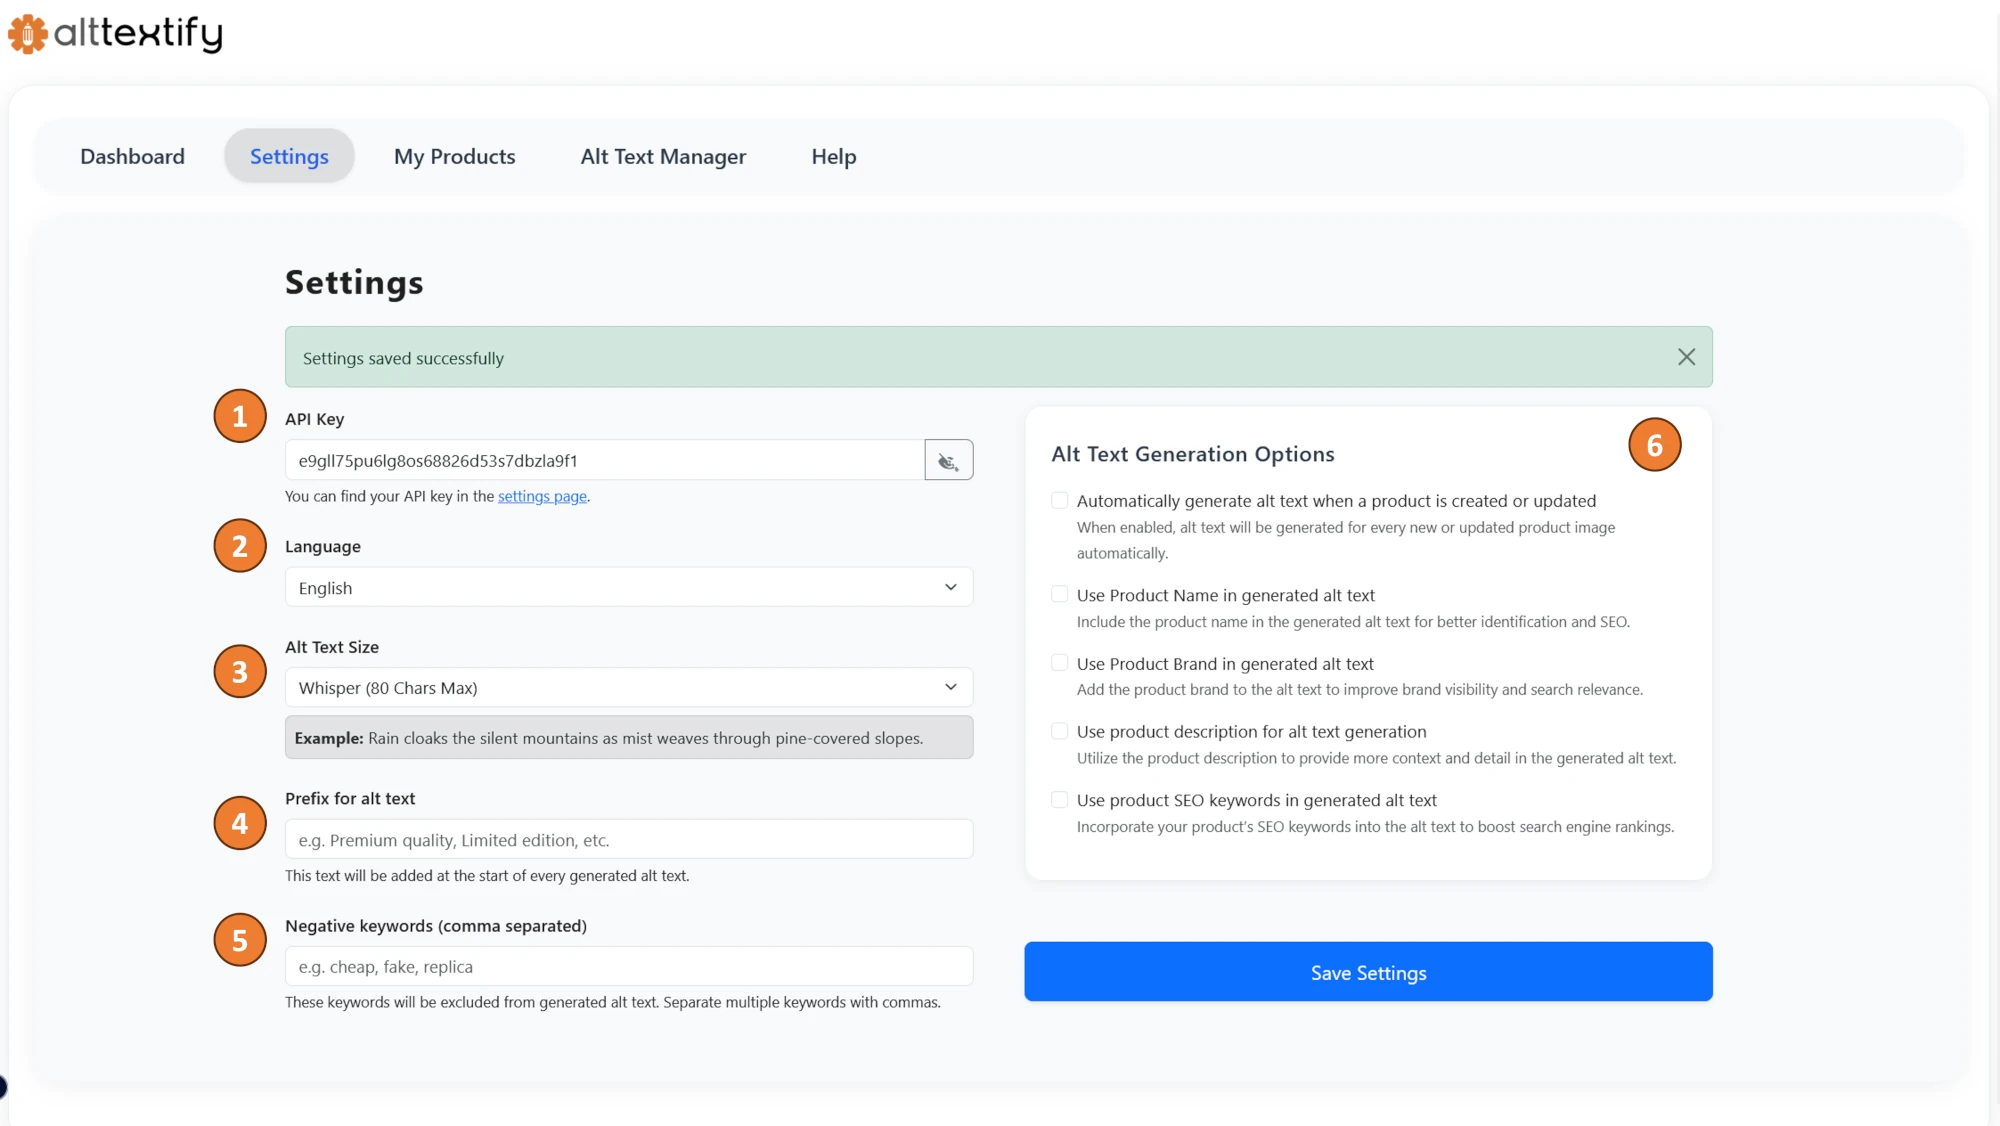
Task: Dismiss the success banner with the X icon
Action: (x=1686, y=356)
